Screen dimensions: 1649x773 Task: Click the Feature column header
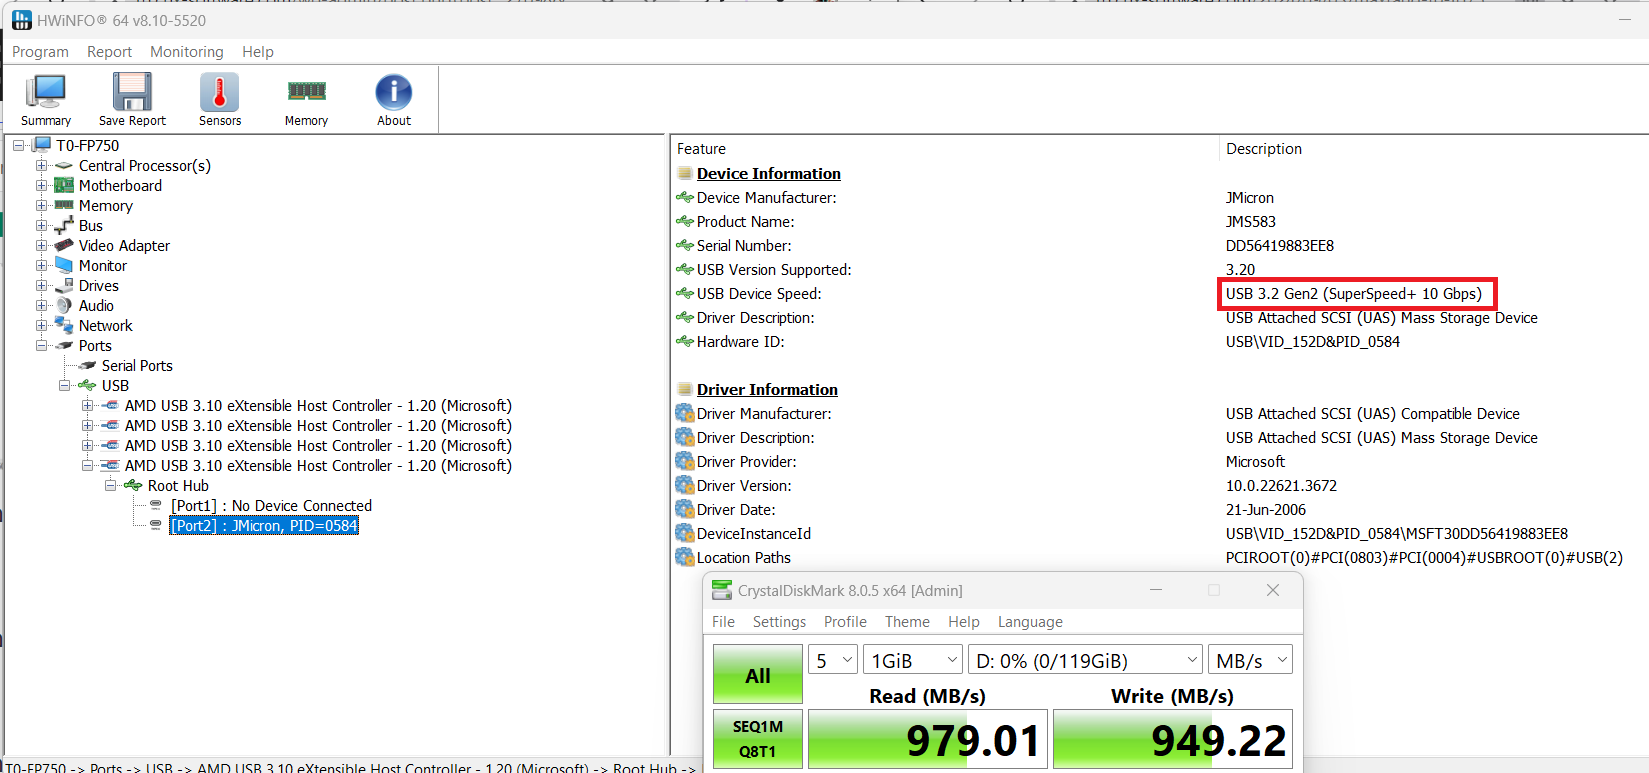coord(701,148)
